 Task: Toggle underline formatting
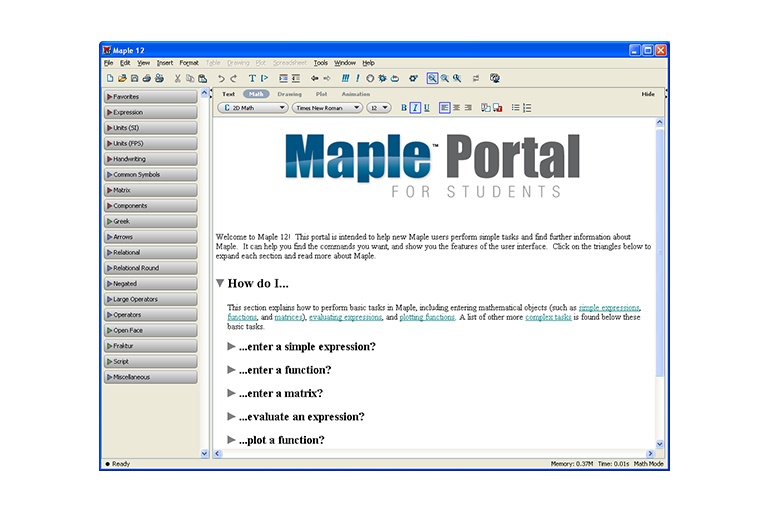click(427, 108)
